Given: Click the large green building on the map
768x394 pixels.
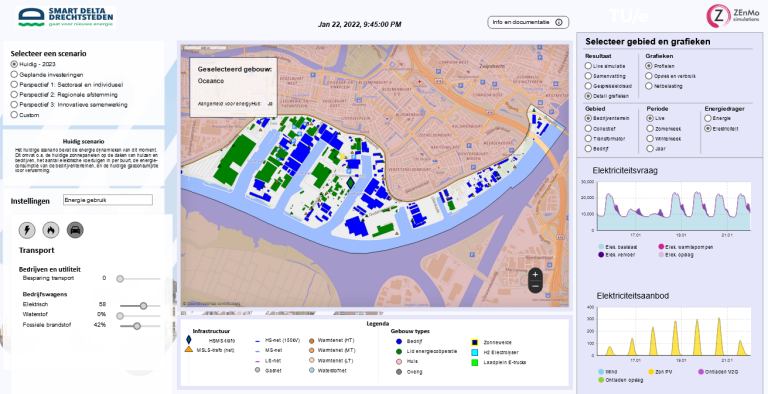Looking at the screenshot, I should [235, 159].
